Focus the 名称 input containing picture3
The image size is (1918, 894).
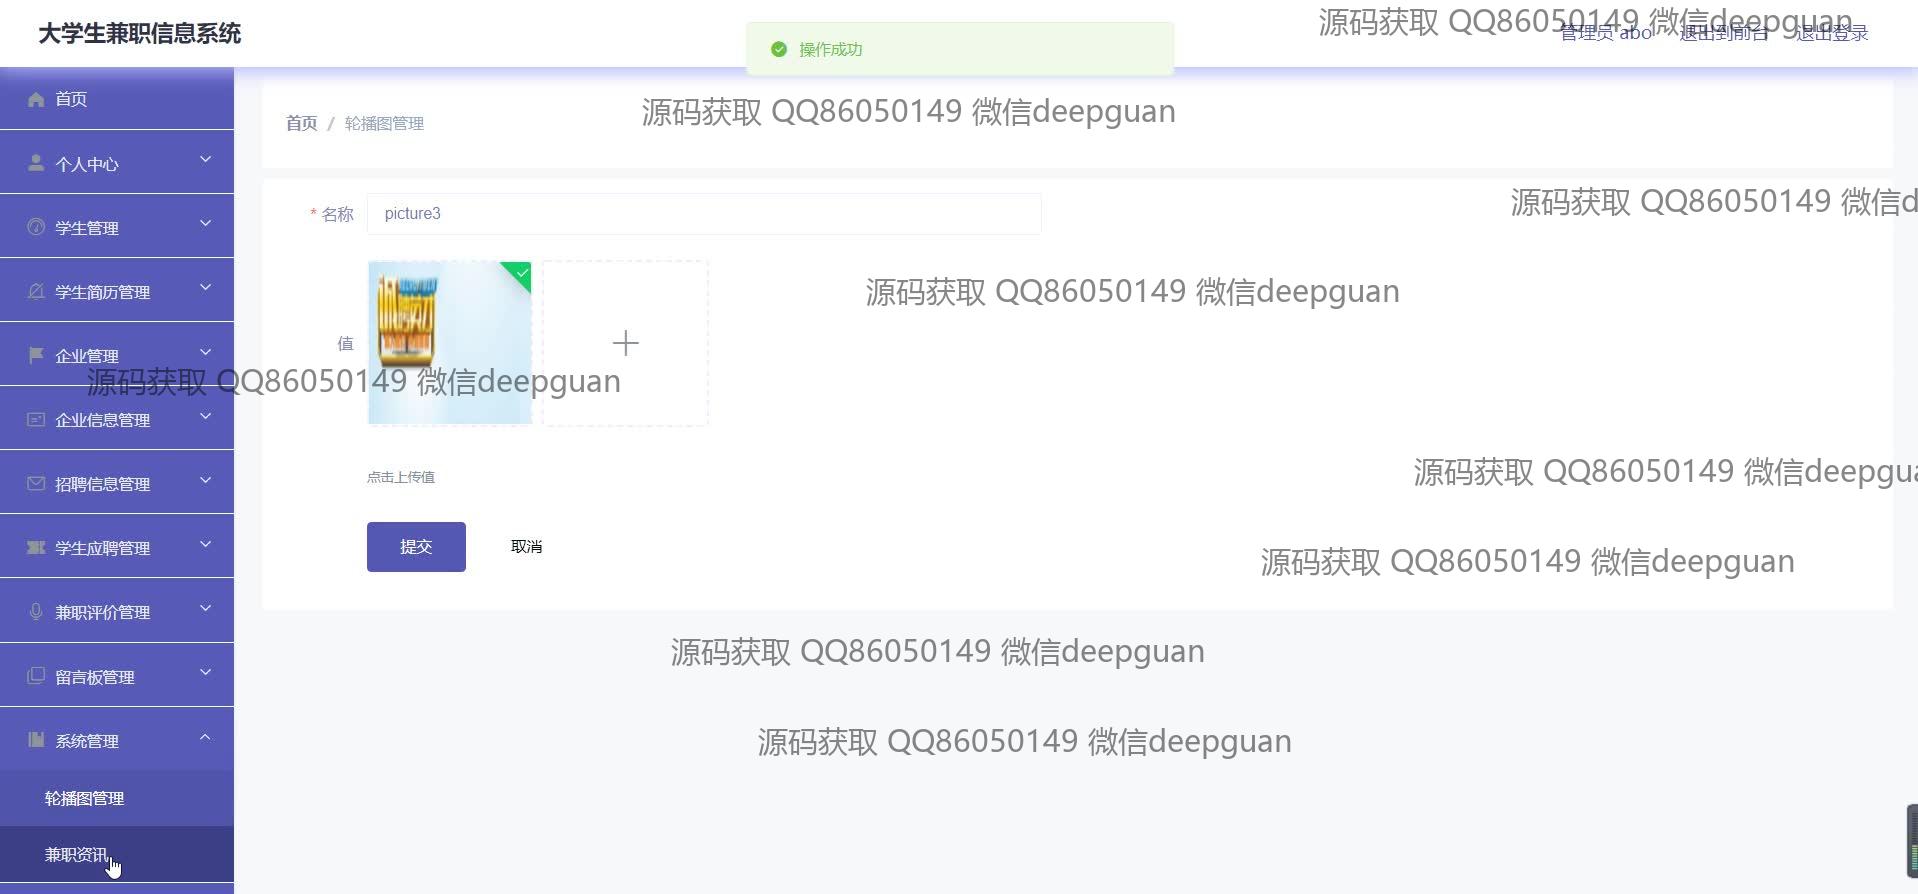tap(704, 214)
